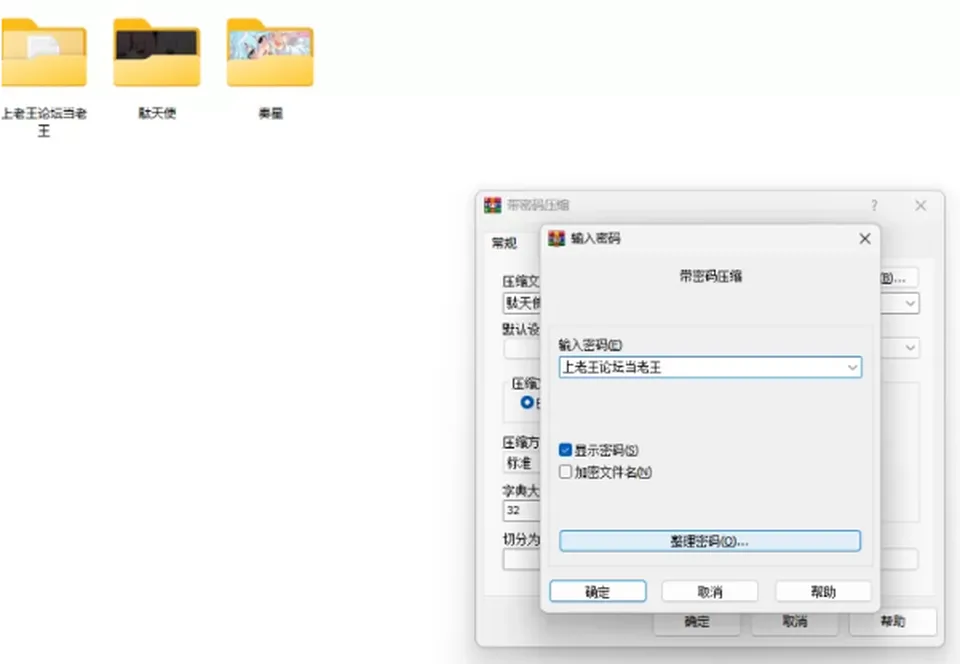Select the blue radio button in background window
The width and height of the screenshot is (960, 664).
pos(527,402)
